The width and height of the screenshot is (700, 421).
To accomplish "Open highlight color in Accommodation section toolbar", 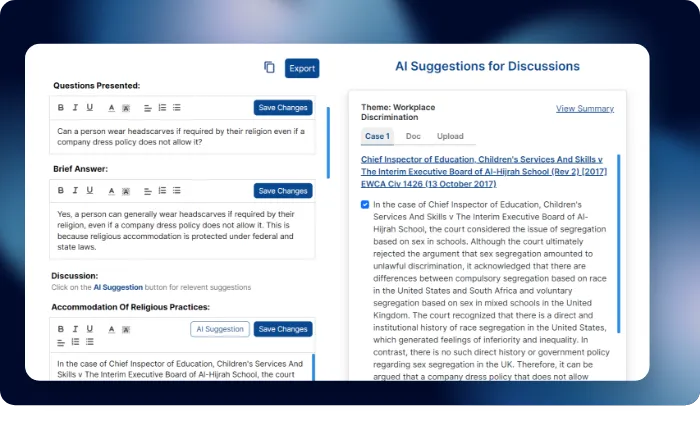I will click(126, 329).
